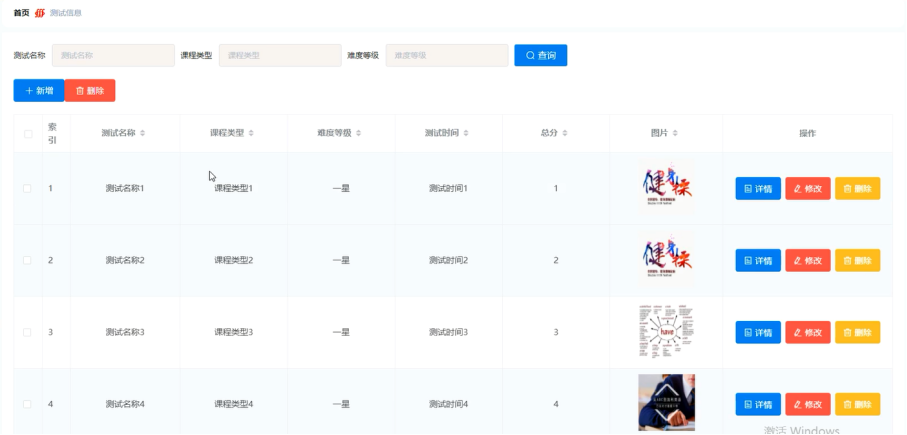The image size is (907, 435).
Task: Open the 健身操 image thumbnail in row 1
Action: pyautogui.click(x=666, y=187)
